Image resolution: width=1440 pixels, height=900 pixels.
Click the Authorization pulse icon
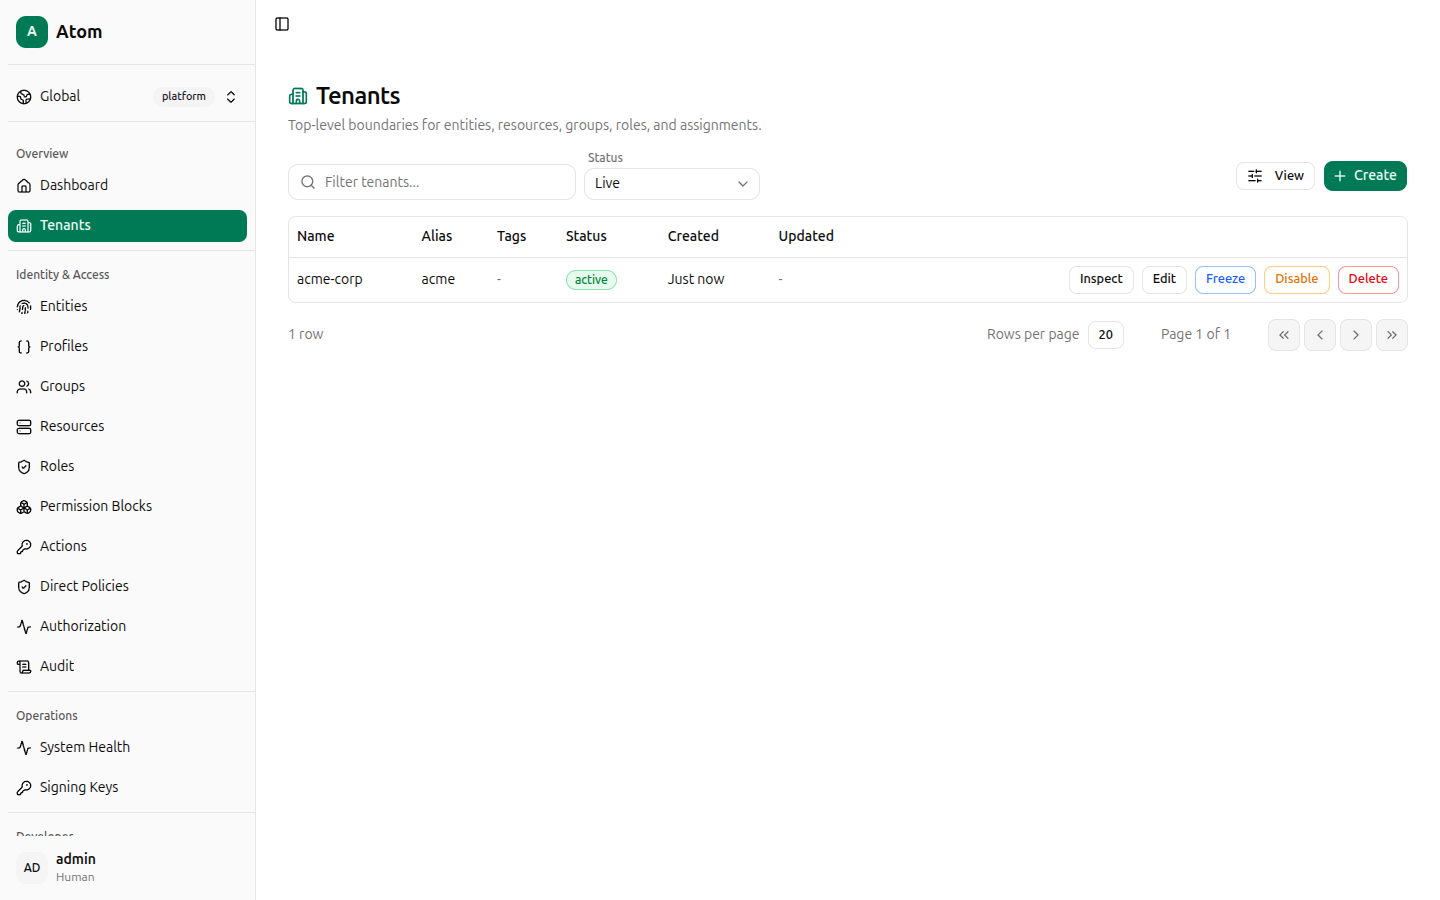[x=24, y=627]
